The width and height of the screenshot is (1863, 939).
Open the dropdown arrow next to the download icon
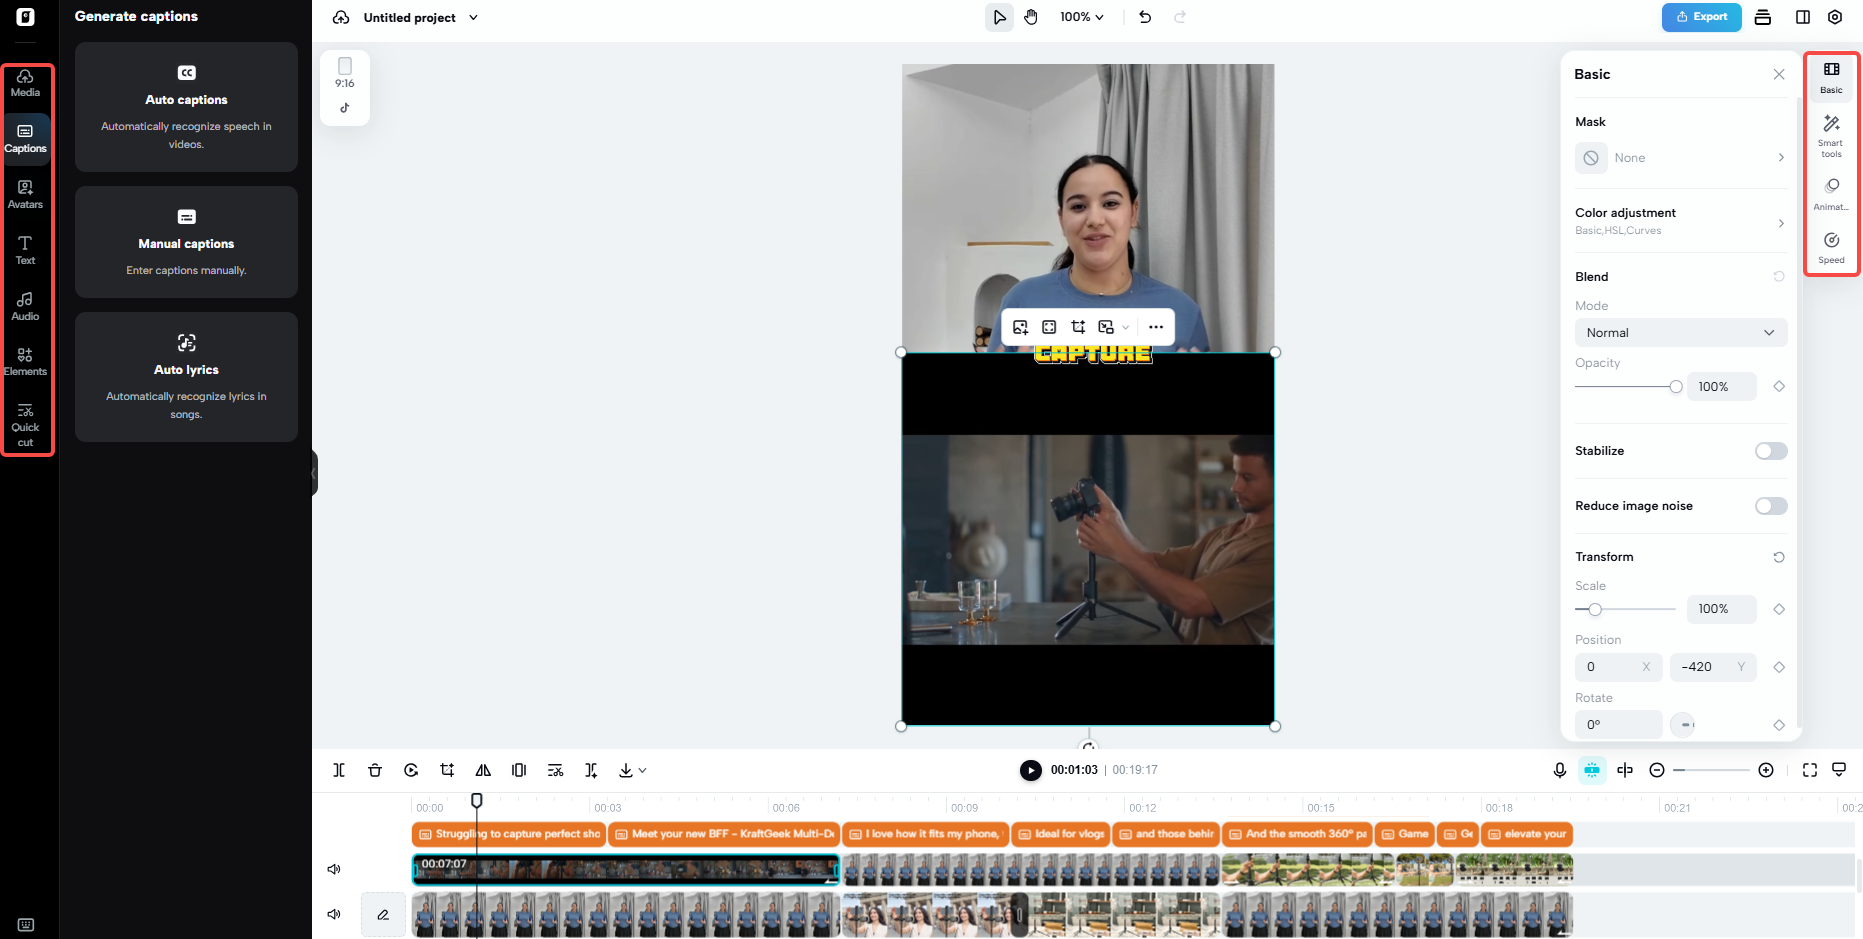643,770
